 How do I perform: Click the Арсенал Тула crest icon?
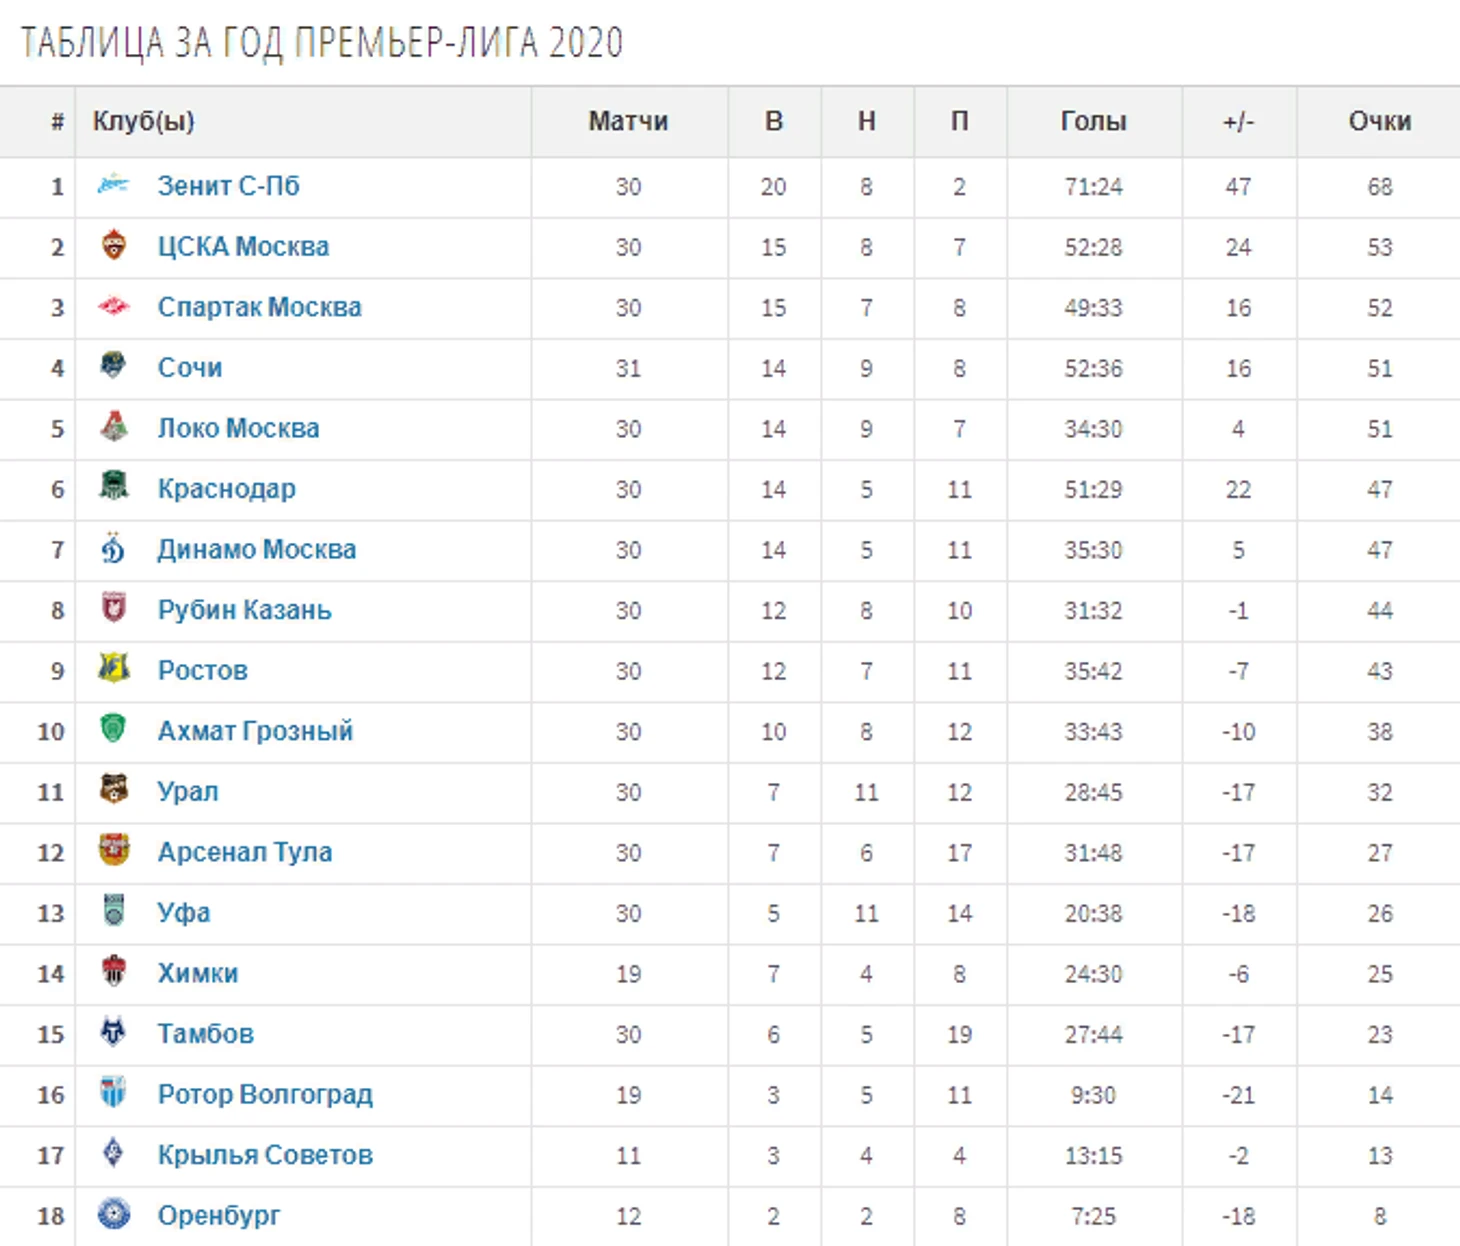click(114, 850)
